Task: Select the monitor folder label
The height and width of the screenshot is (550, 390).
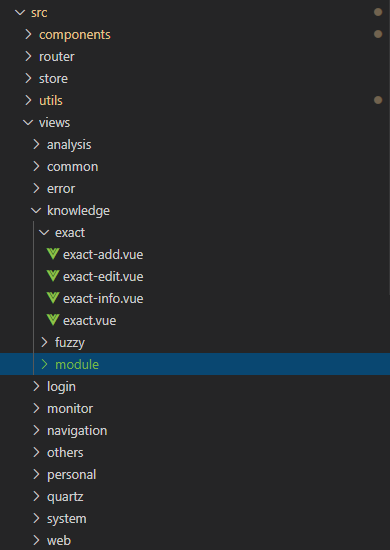Action: (x=70, y=408)
